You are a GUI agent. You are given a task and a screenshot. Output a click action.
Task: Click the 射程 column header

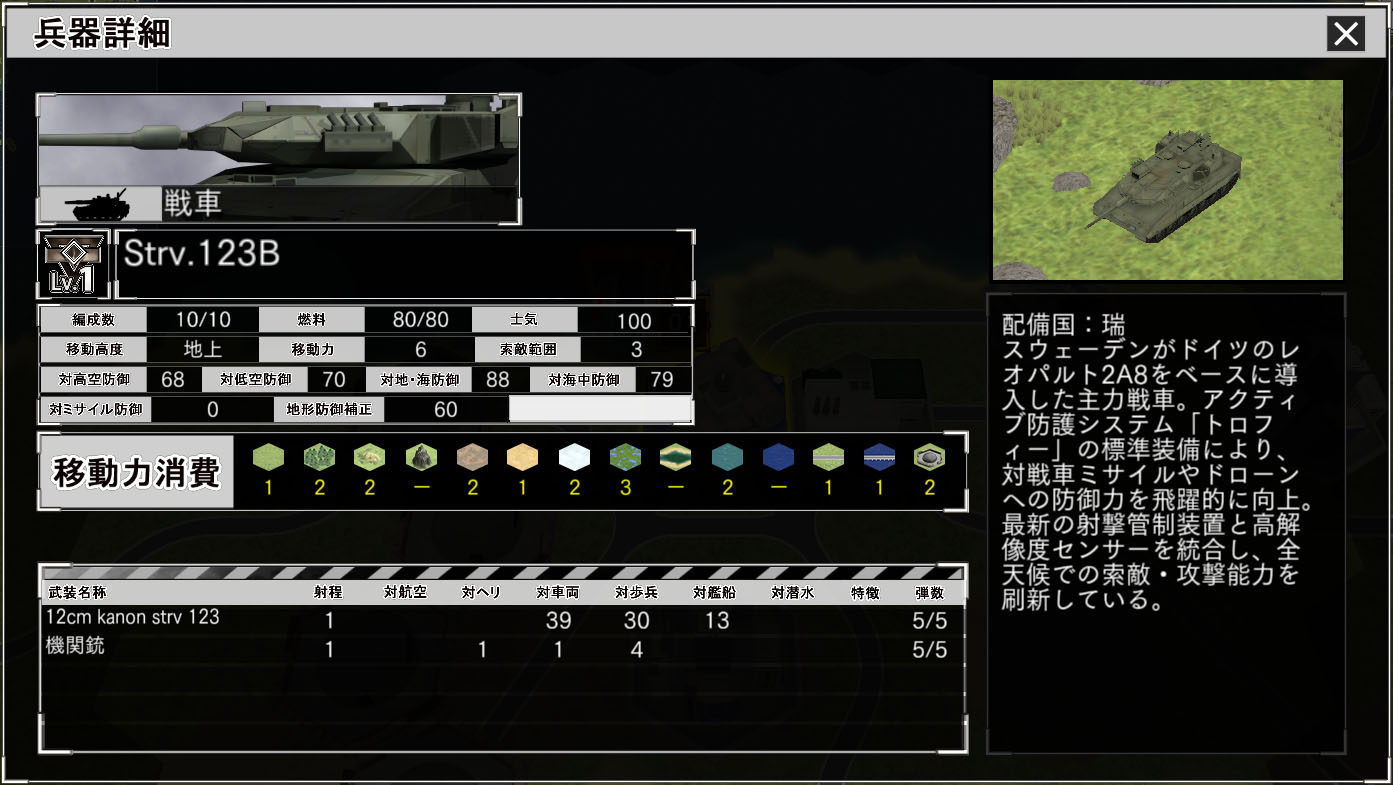tap(328, 593)
